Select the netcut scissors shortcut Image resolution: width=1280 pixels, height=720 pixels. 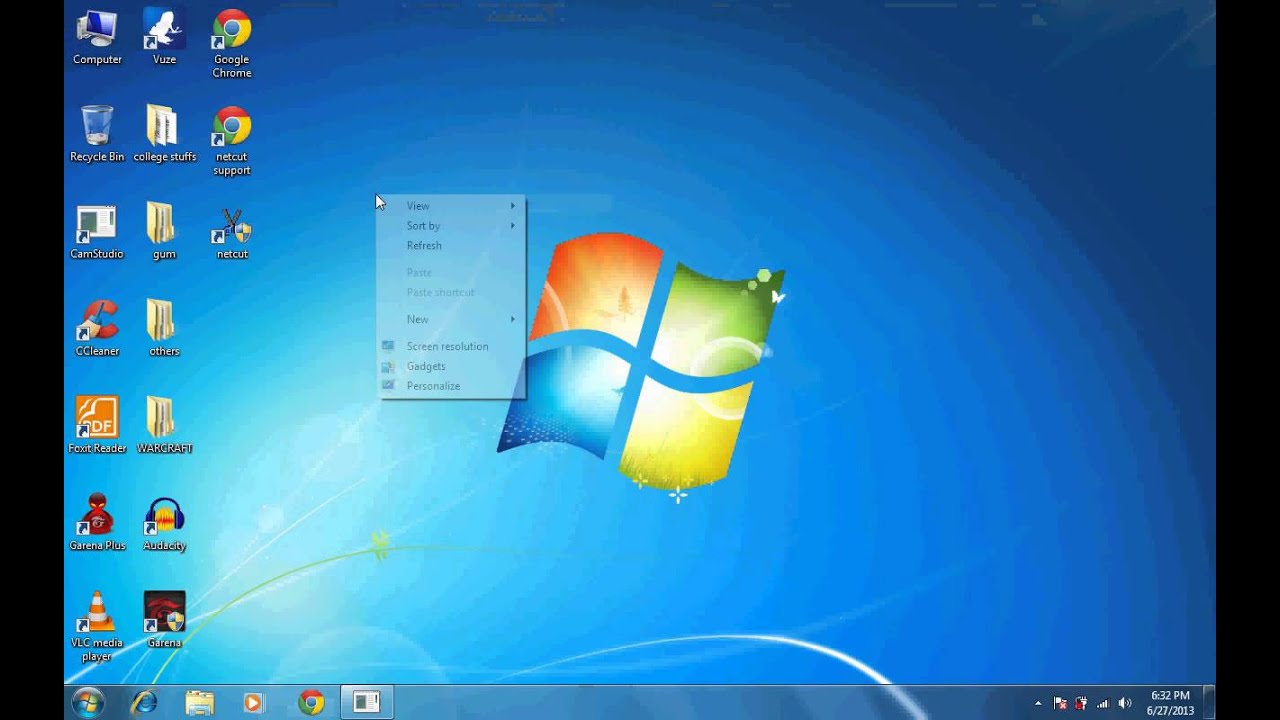click(231, 231)
